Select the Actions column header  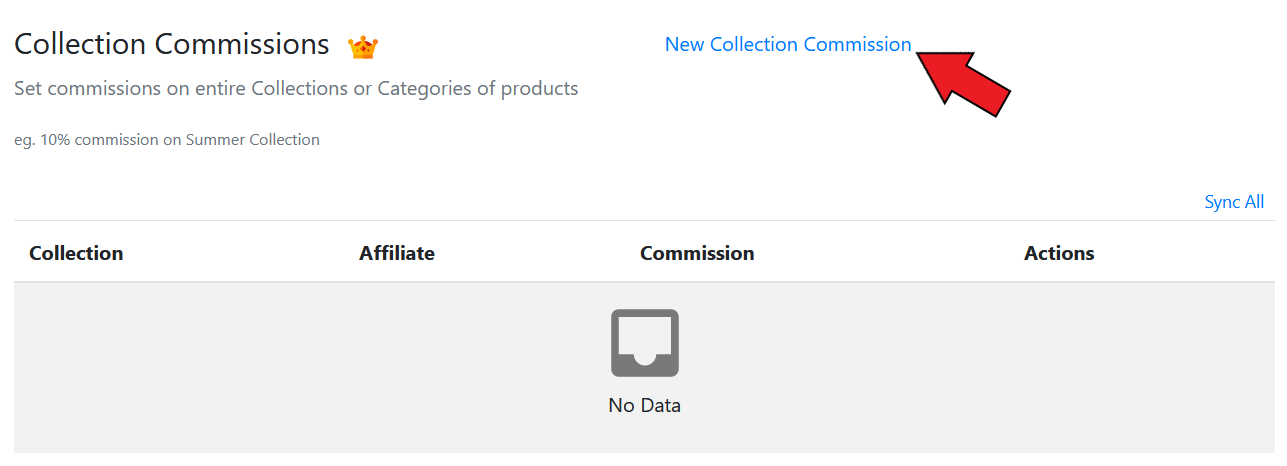pyautogui.click(x=1059, y=253)
